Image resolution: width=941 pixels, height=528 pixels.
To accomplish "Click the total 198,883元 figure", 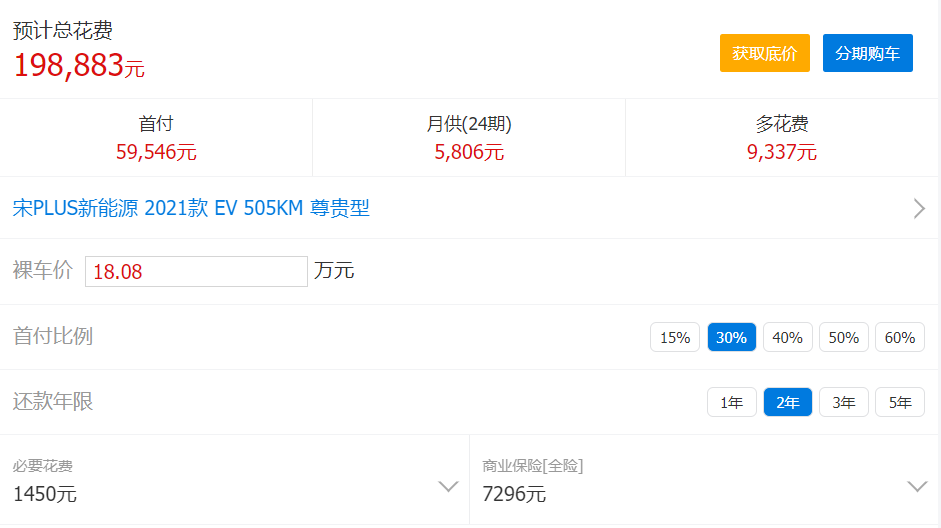I will click(79, 65).
